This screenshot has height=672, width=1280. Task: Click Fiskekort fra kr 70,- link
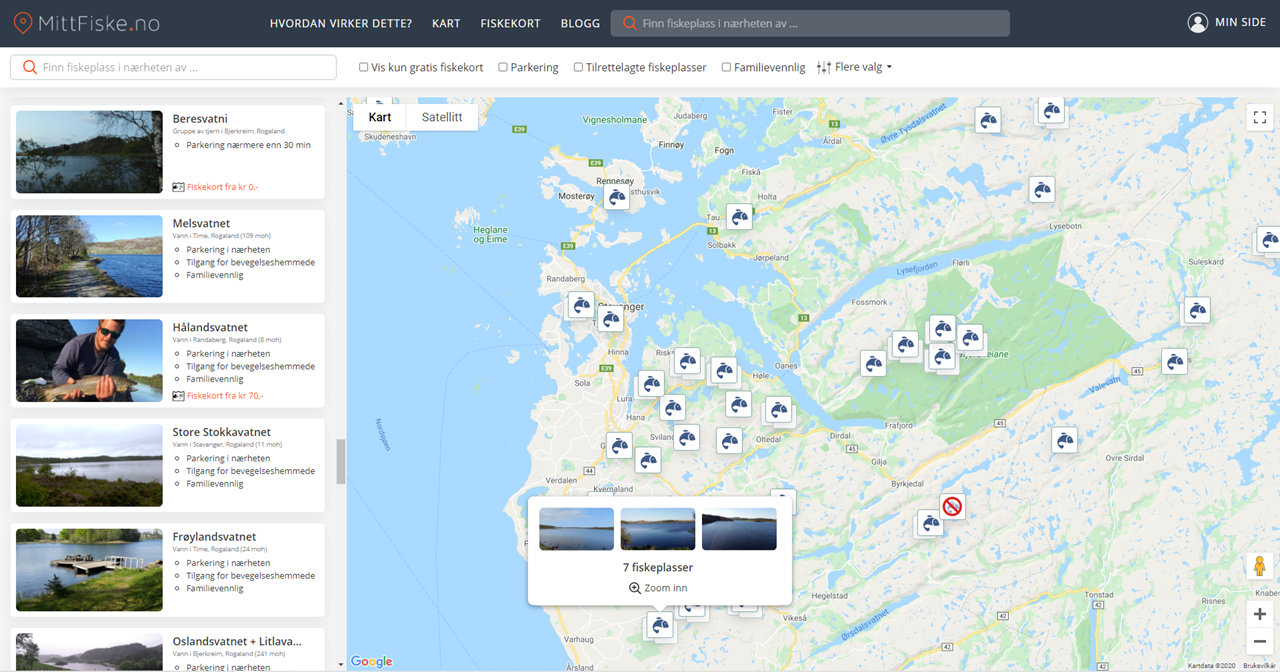point(225,396)
